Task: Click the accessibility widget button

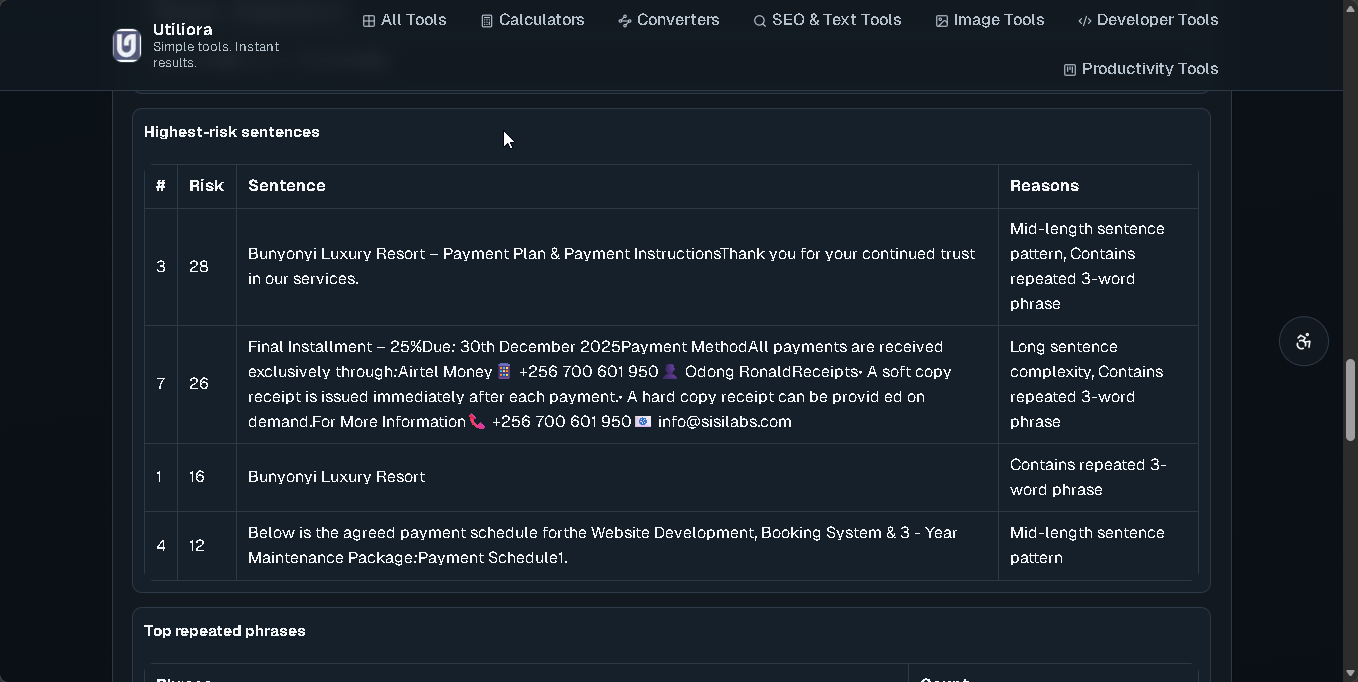Action: point(1304,341)
